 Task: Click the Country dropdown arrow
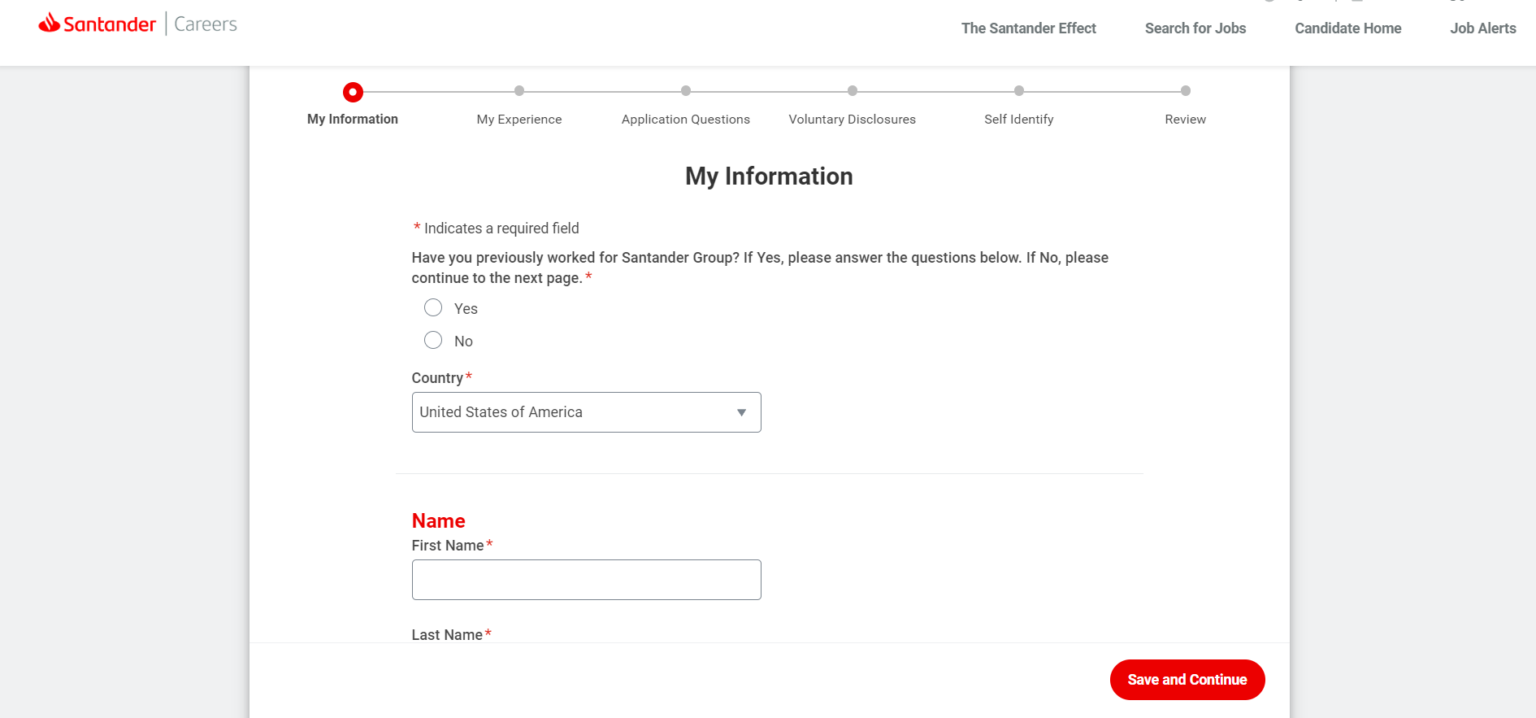coord(741,412)
